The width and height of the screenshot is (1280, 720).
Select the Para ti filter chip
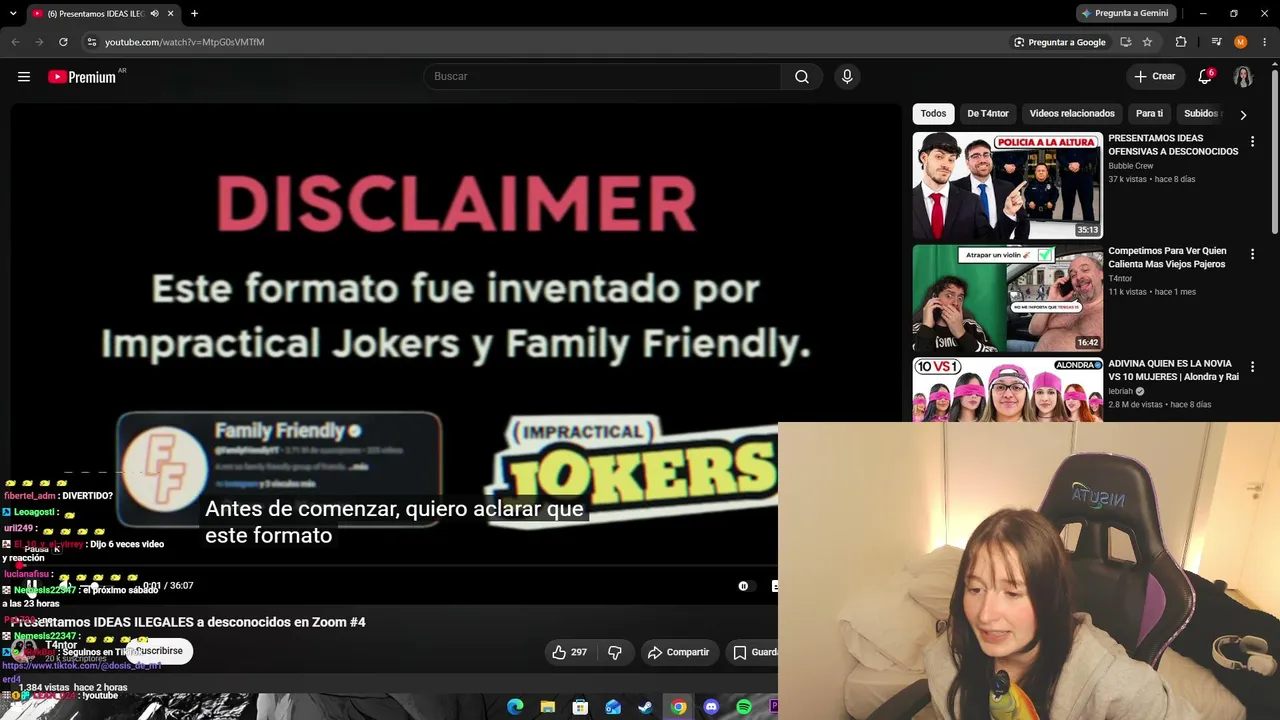click(x=1149, y=114)
